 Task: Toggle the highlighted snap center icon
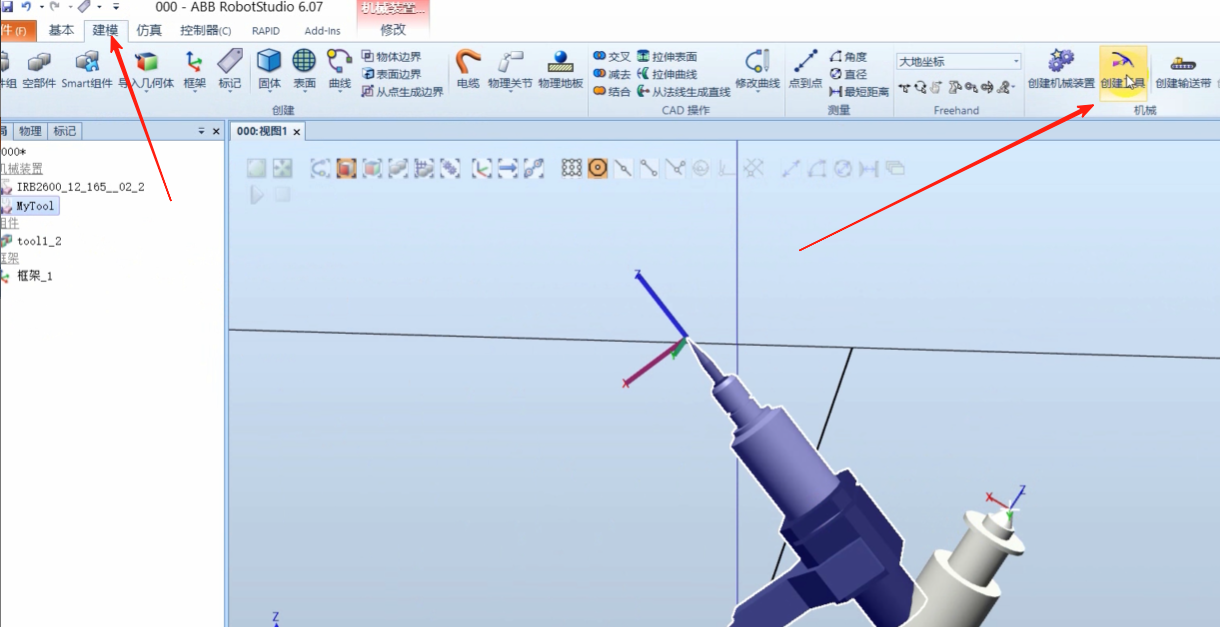pyautogui.click(x=598, y=169)
